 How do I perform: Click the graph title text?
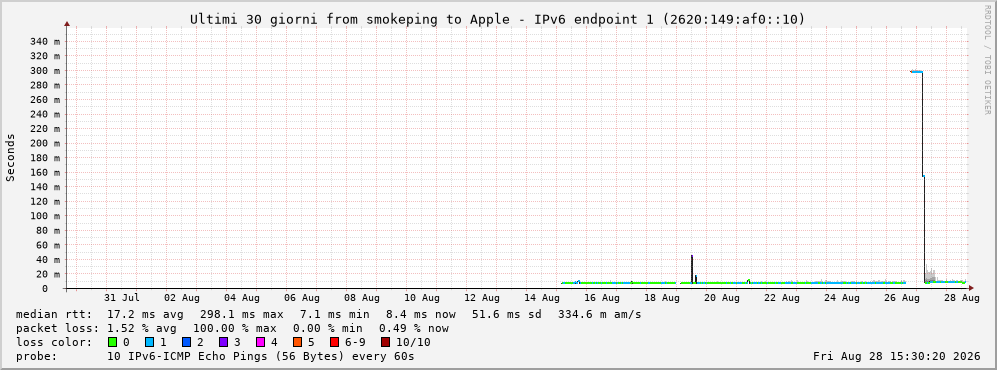point(498,20)
